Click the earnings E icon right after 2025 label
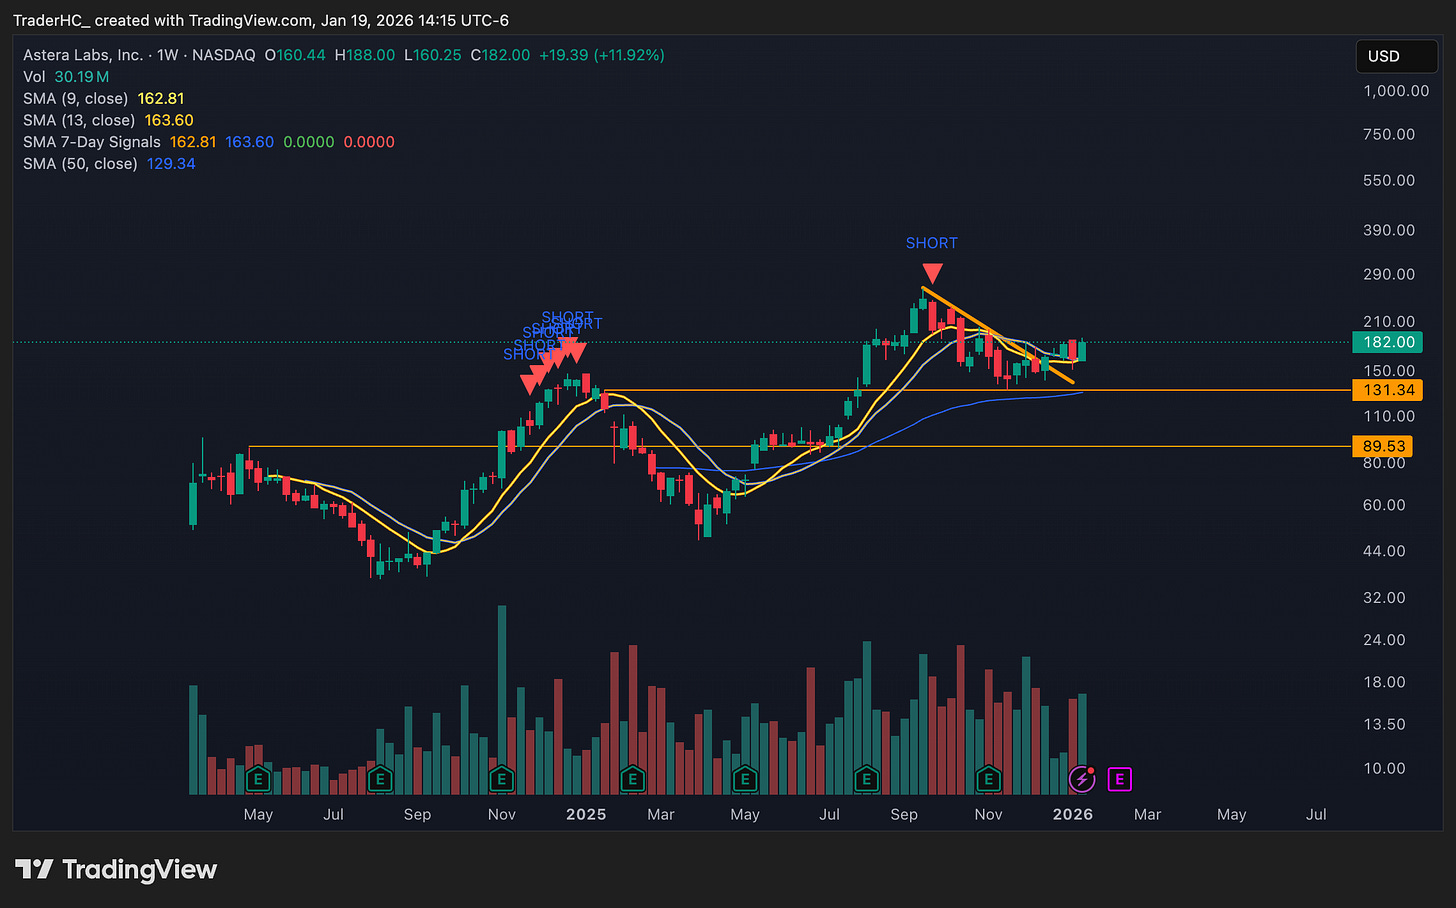The width and height of the screenshot is (1456, 908). coord(631,779)
